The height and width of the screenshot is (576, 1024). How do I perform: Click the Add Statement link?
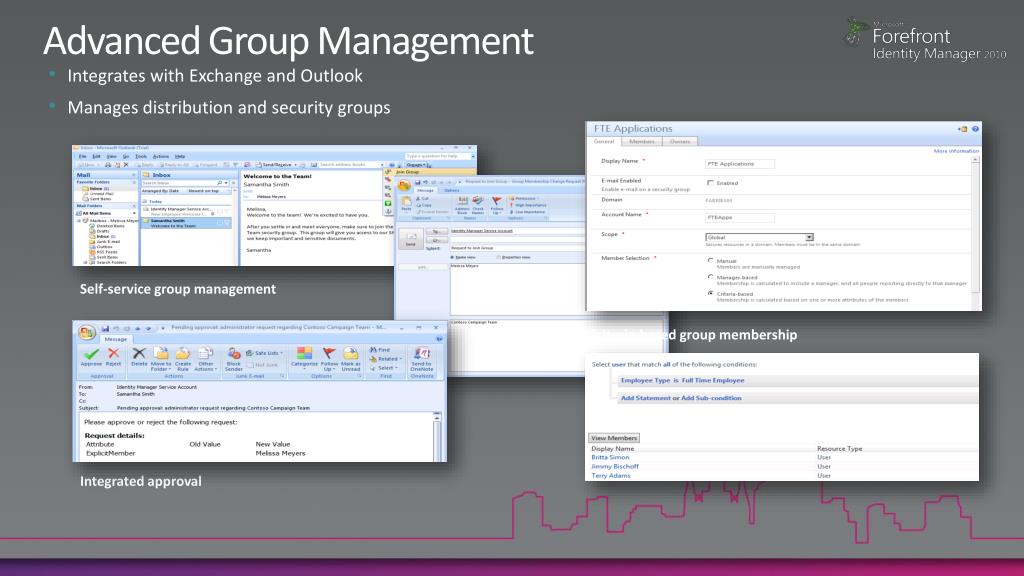(x=645, y=398)
